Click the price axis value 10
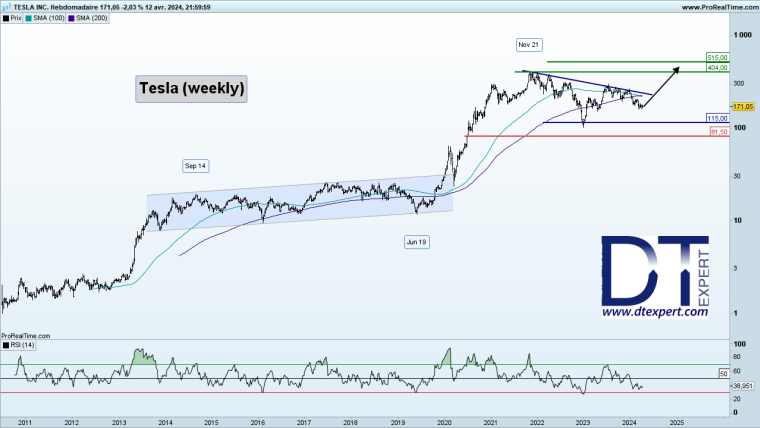The height and width of the screenshot is (428, 760). click(737, 221)
